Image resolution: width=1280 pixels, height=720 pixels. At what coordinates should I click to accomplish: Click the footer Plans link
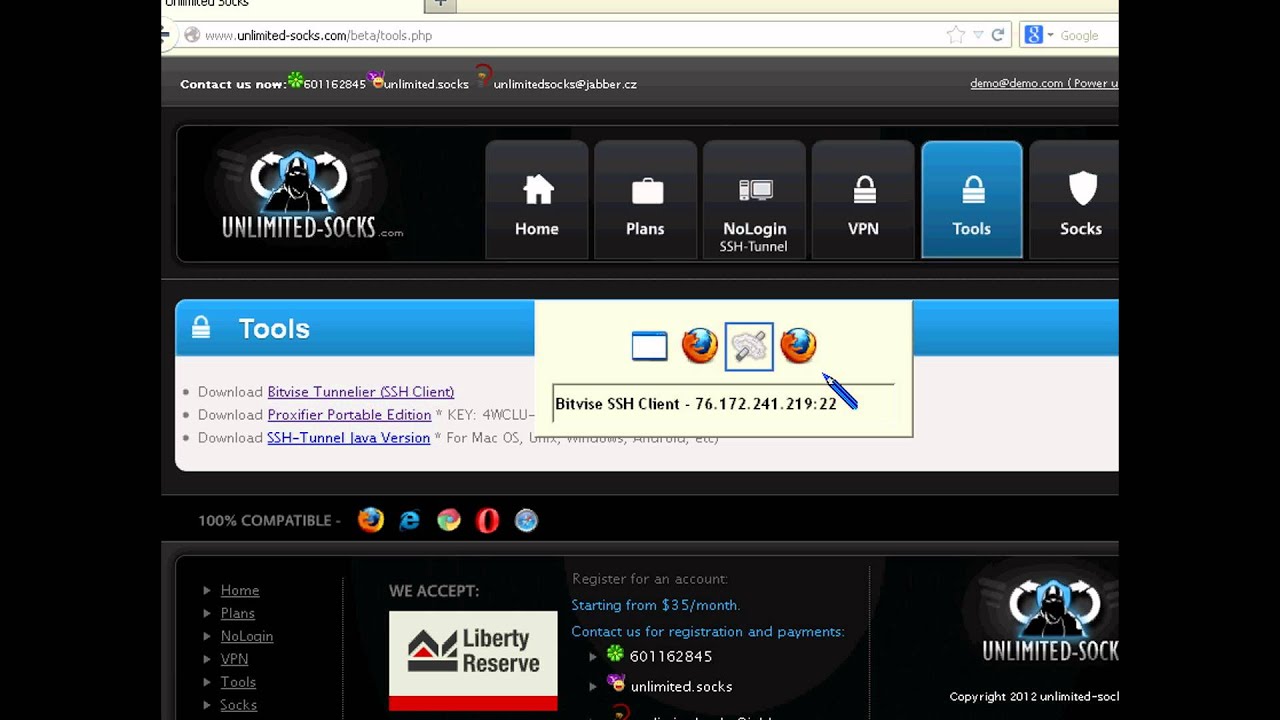click(x=238, y=613)
